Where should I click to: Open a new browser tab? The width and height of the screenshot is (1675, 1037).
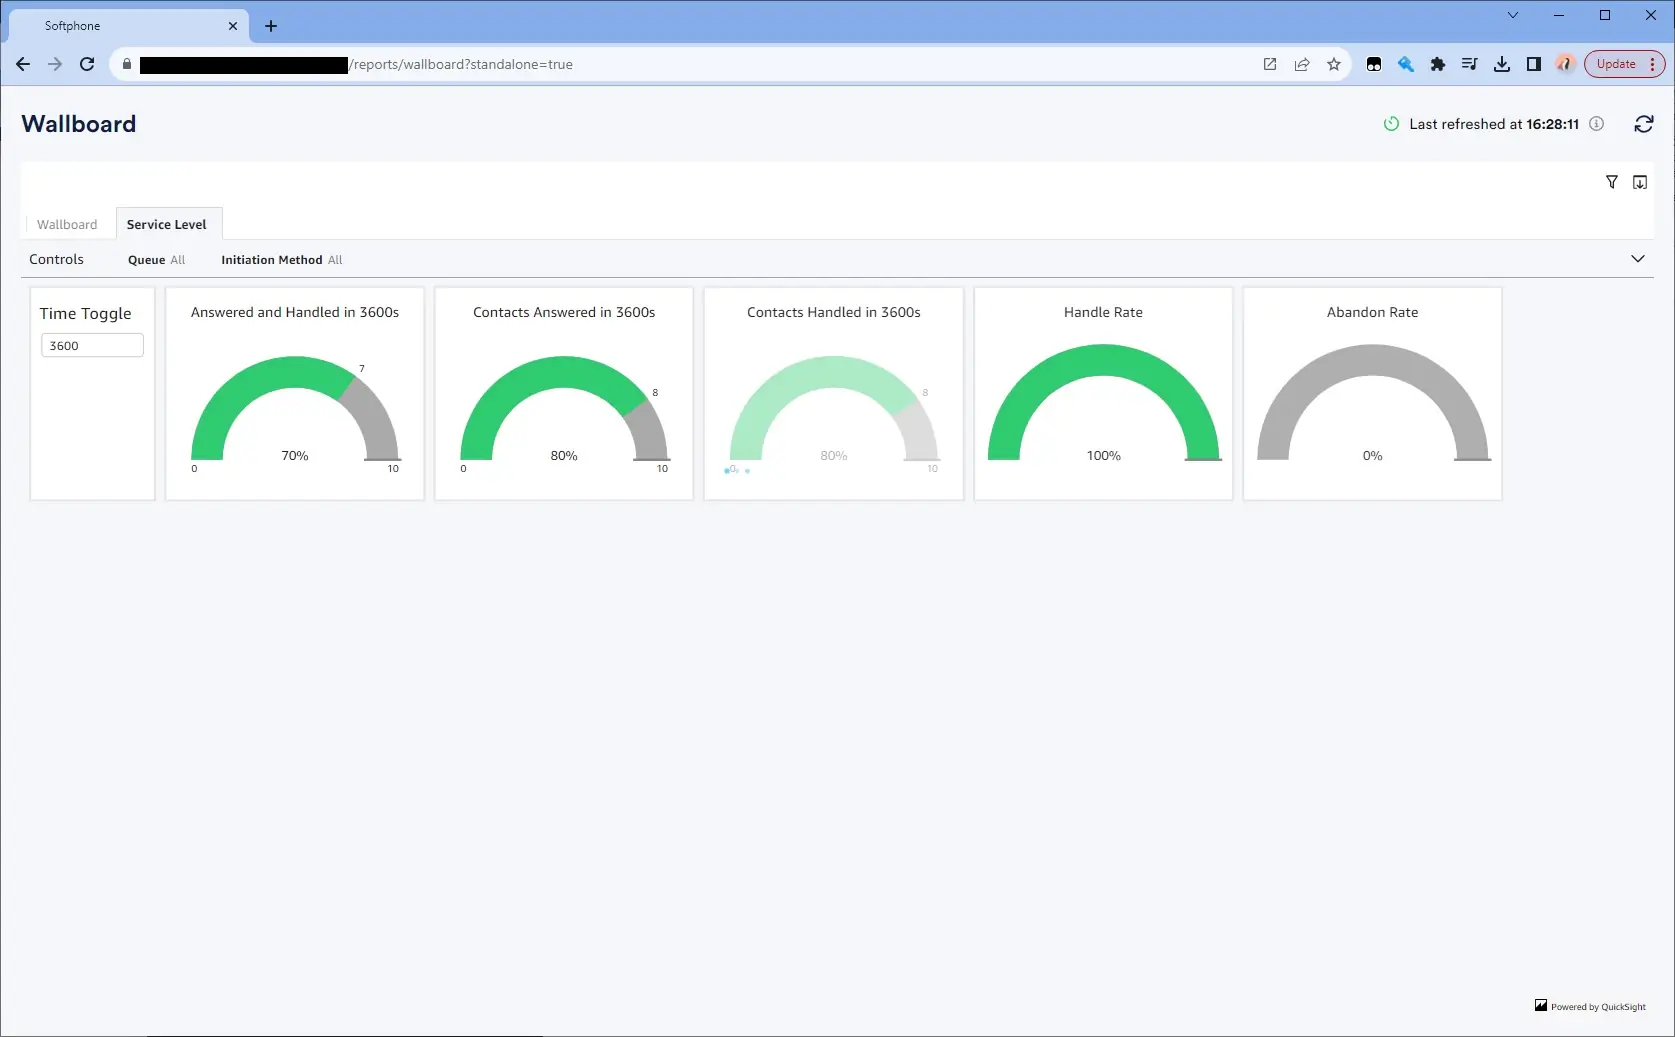pyautogui.click(x=271, y=26)
